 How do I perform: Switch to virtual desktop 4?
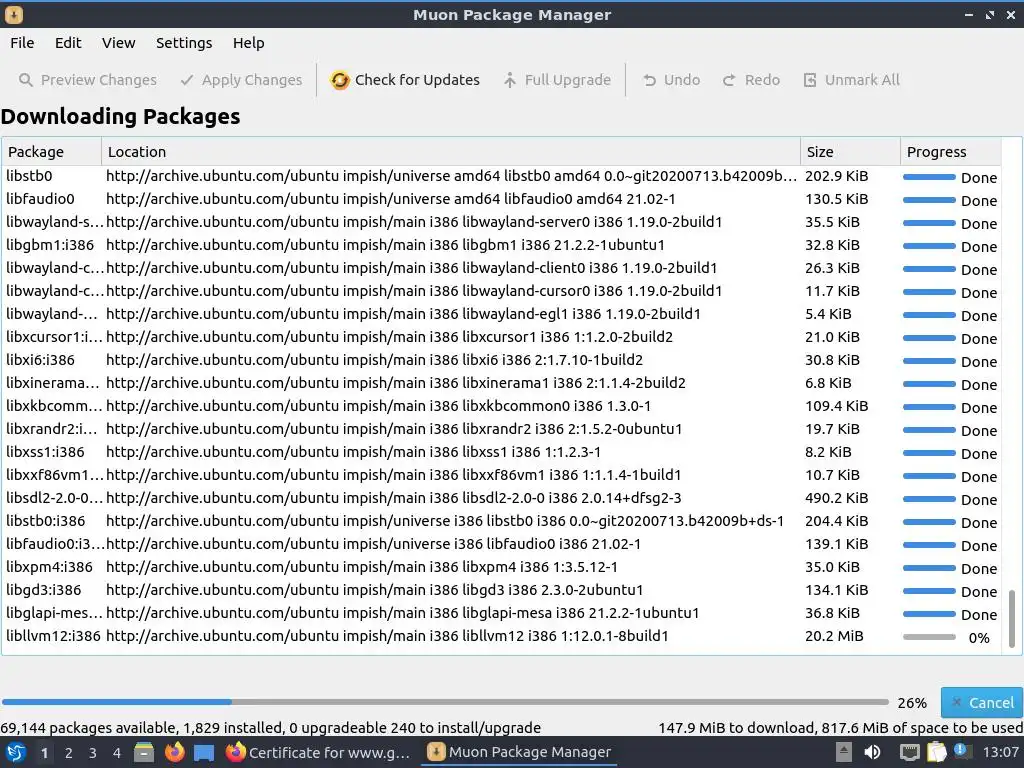pyautogui.click(x=117, y=753)
